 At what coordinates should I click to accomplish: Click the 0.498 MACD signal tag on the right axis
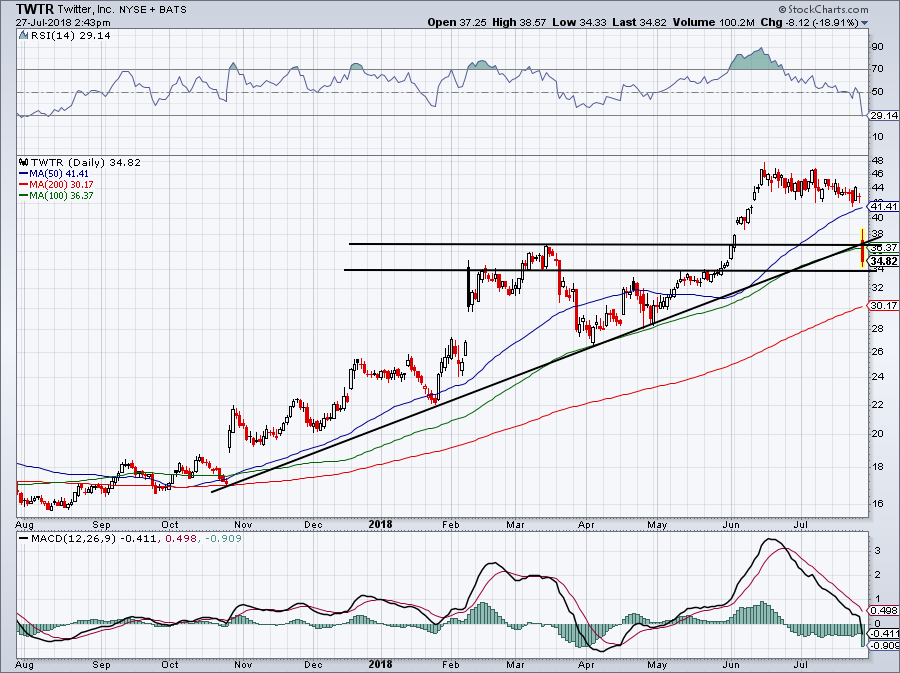pyautogui.click(x=884, y=611)
